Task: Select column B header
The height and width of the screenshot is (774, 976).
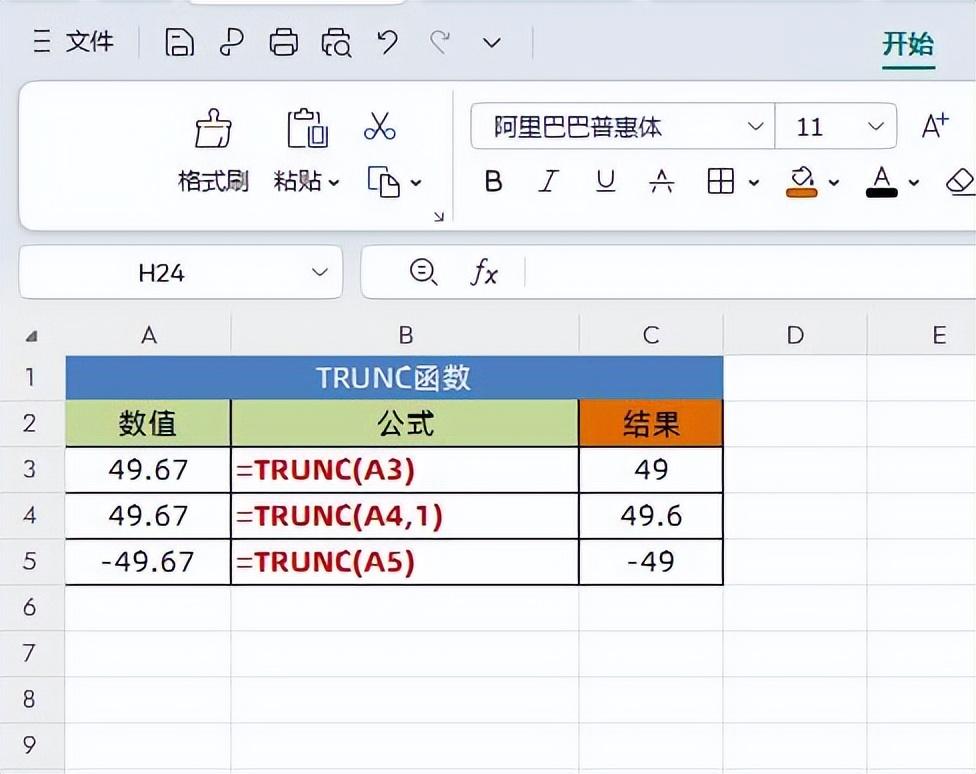Action: coord(405,335)
